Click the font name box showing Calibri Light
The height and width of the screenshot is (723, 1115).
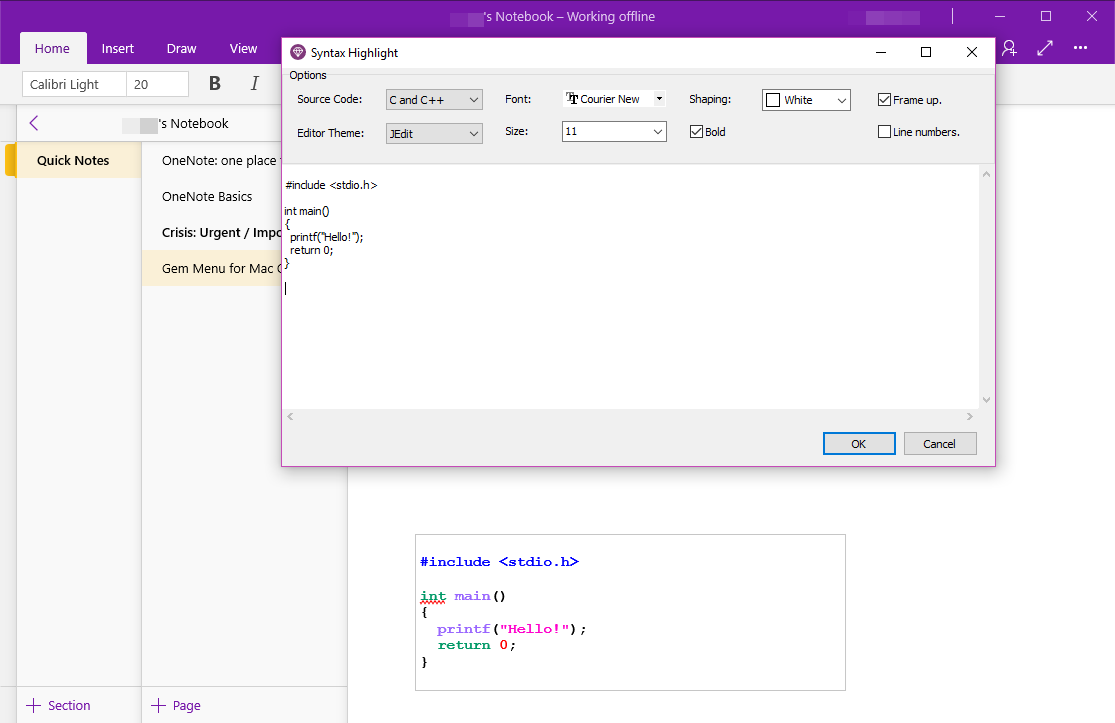click(74, 84)
